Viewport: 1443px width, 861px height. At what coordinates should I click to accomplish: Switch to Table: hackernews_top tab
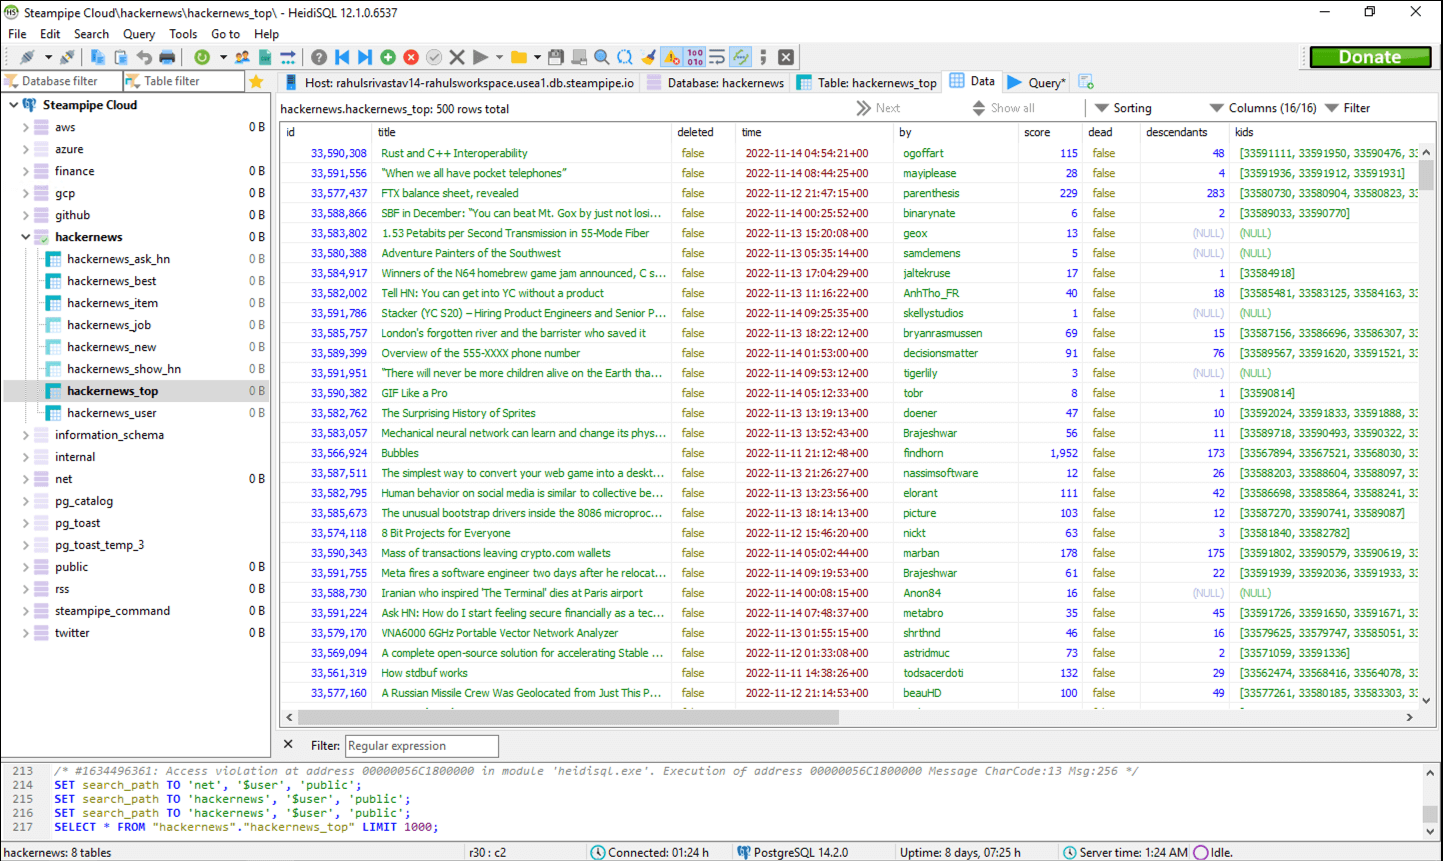867,82
